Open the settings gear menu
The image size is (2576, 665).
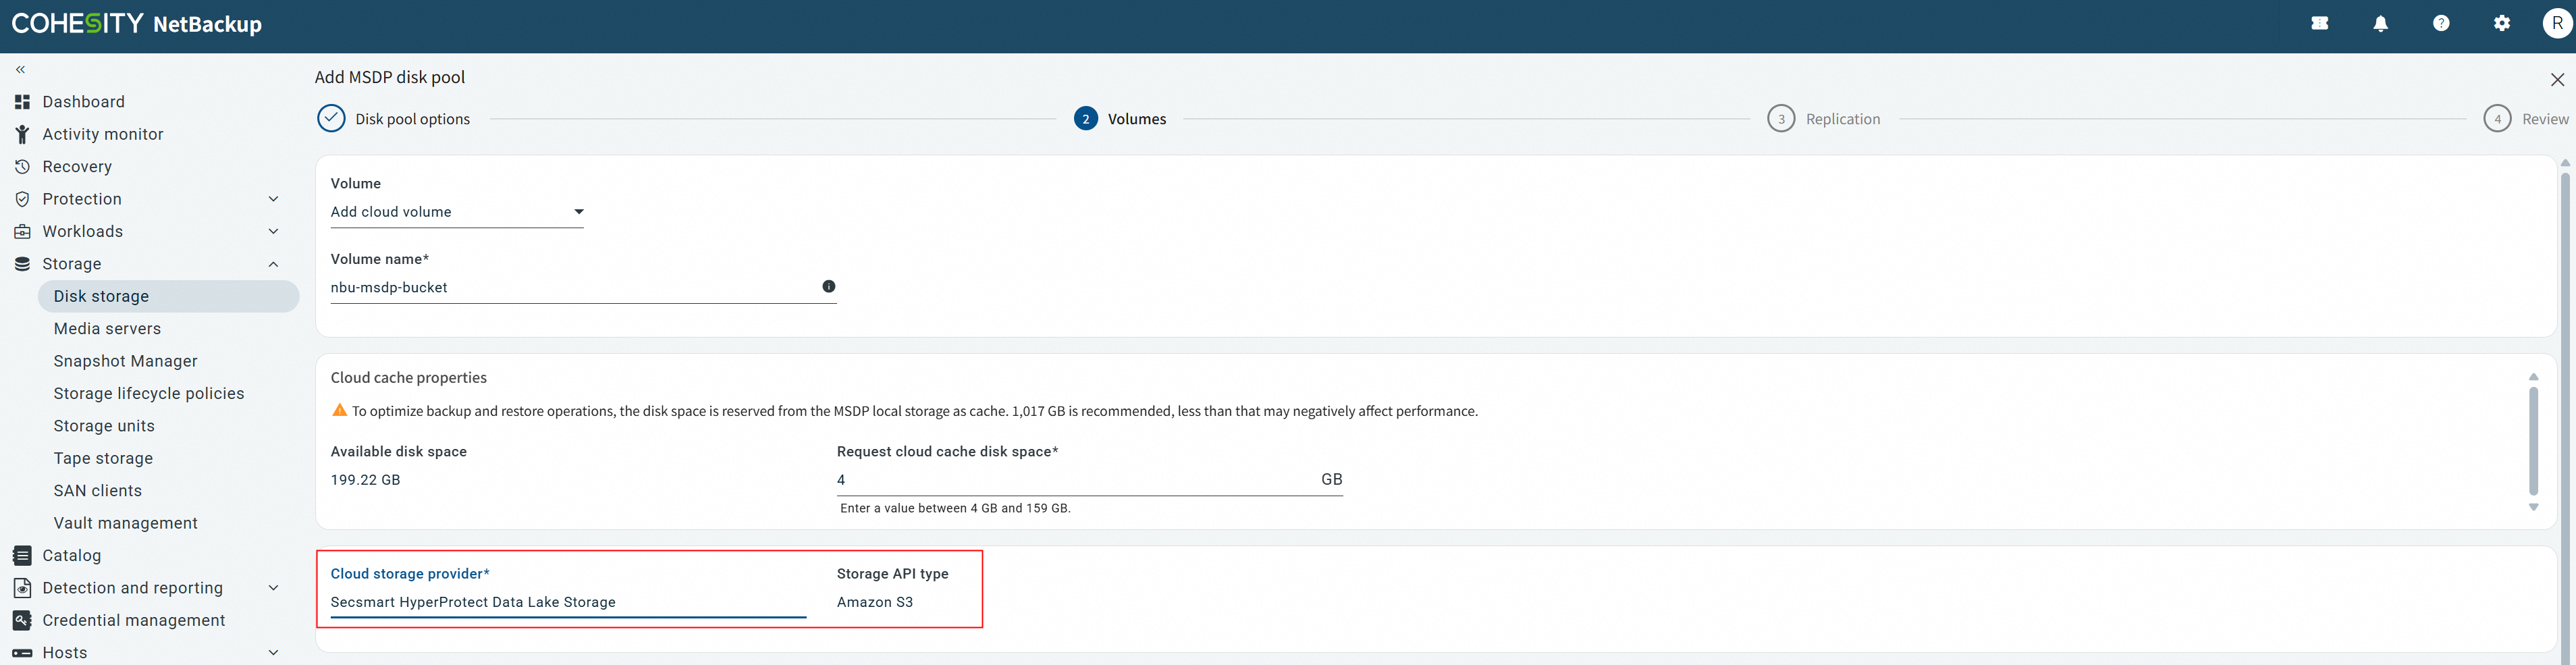pos(2501,24)
